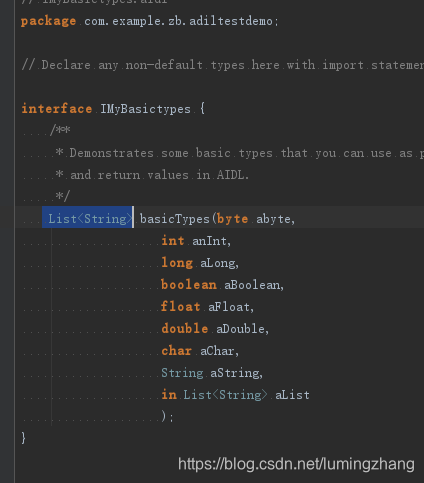Click the aLong parameter

218,263
